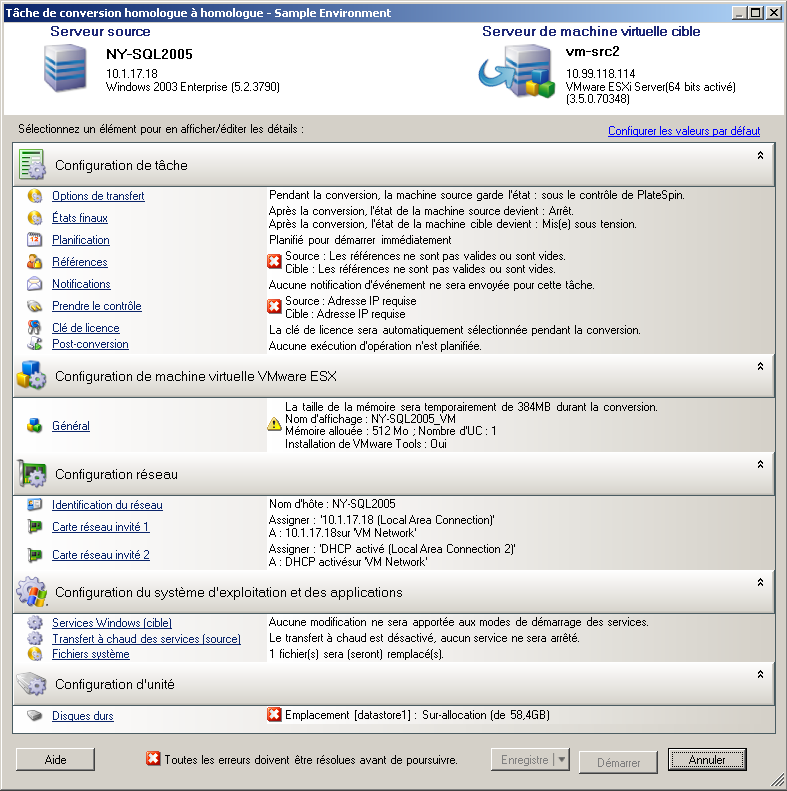Image resolution: width=787 pixels, height=791 pixels.
Task: Click the Notifications envelope icon
Action: tap(34, 284)
